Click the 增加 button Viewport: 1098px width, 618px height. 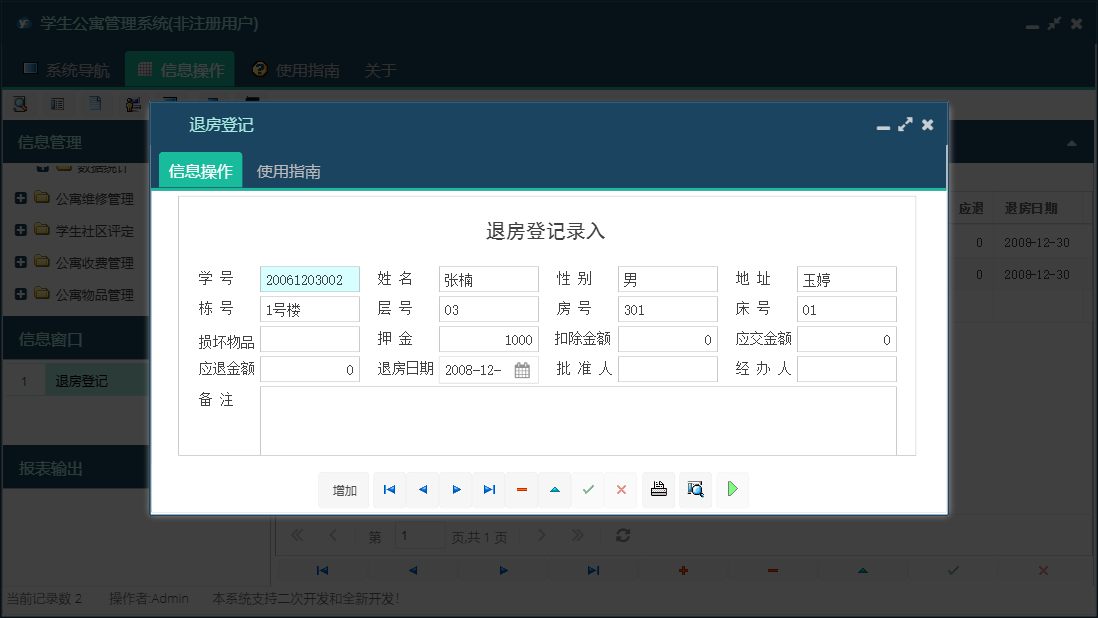point(343,490)
